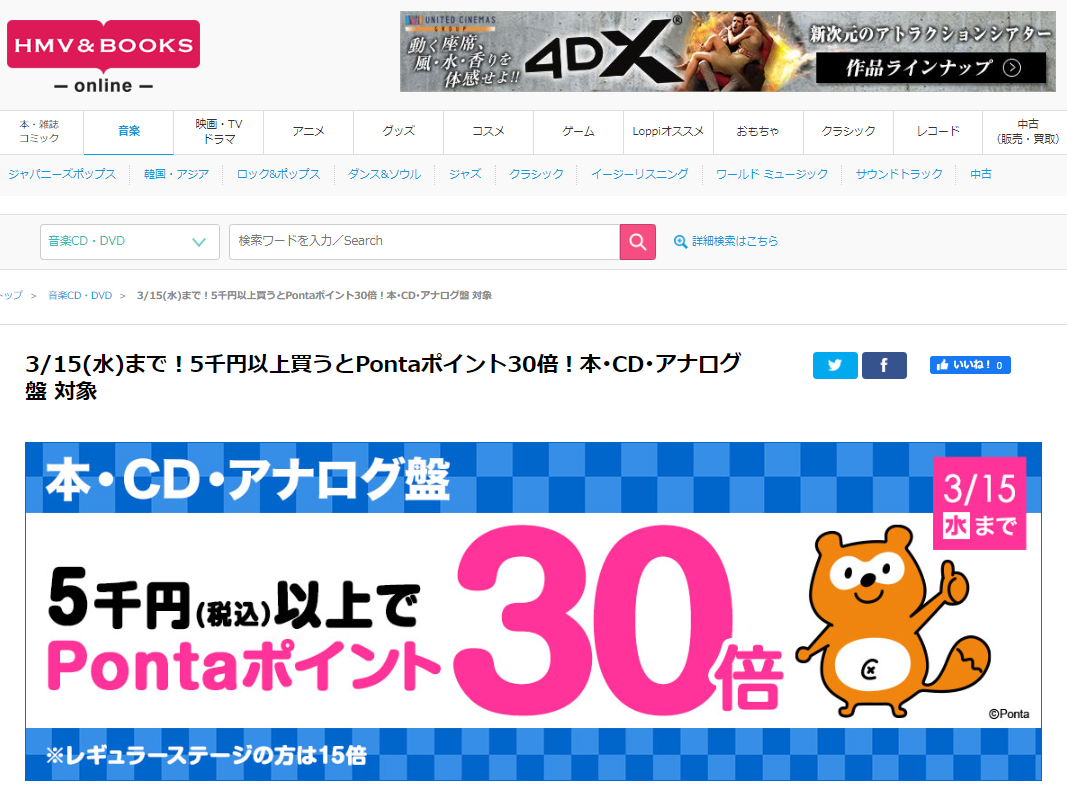The image size is (1067, 787).
Task: Select the ゲーム tab
Action: 578,131
